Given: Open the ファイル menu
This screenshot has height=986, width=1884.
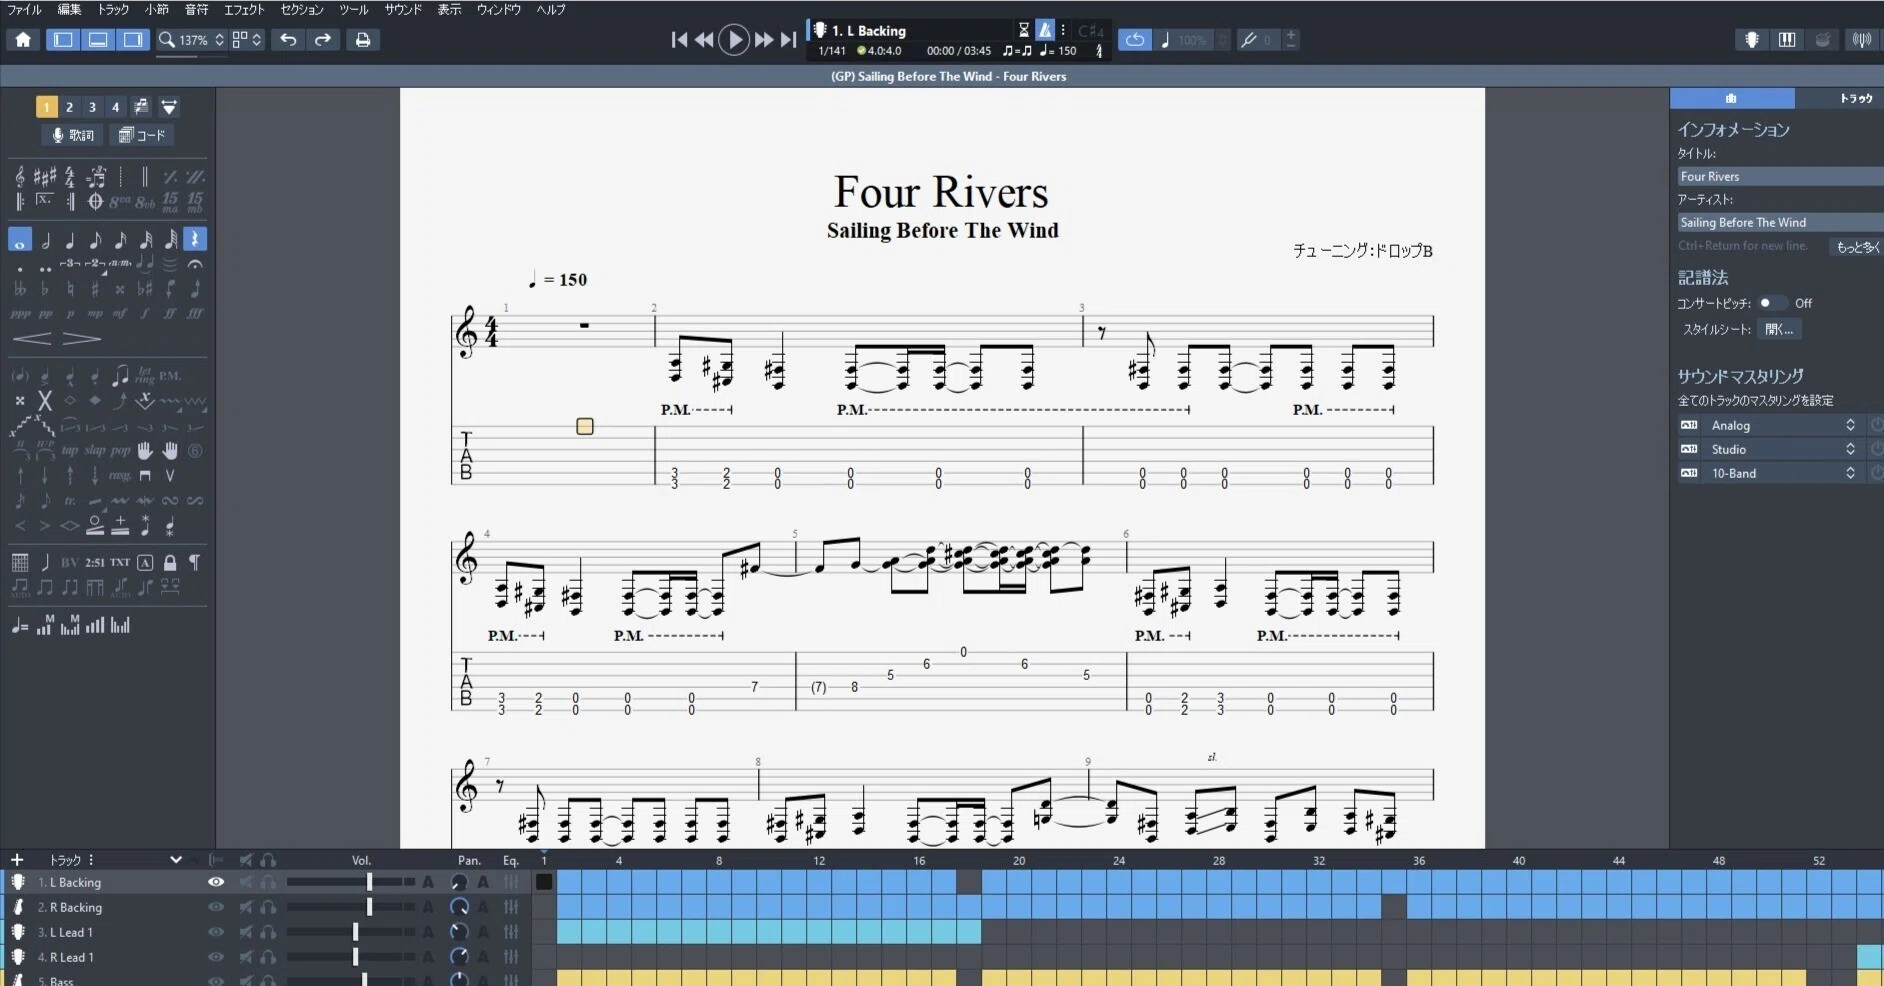Looking at the screenshot, I should point(25,9).
